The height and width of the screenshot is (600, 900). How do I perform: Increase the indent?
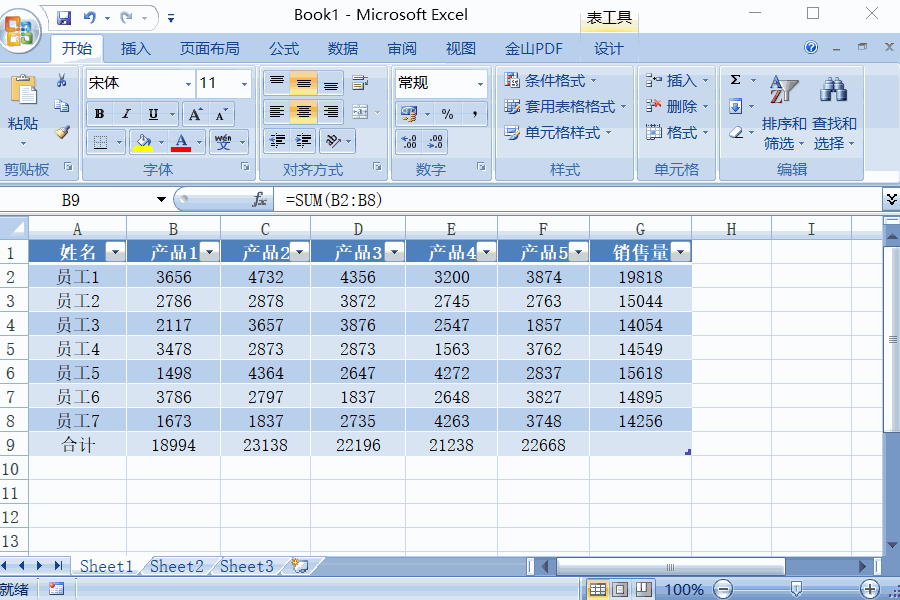304,141
